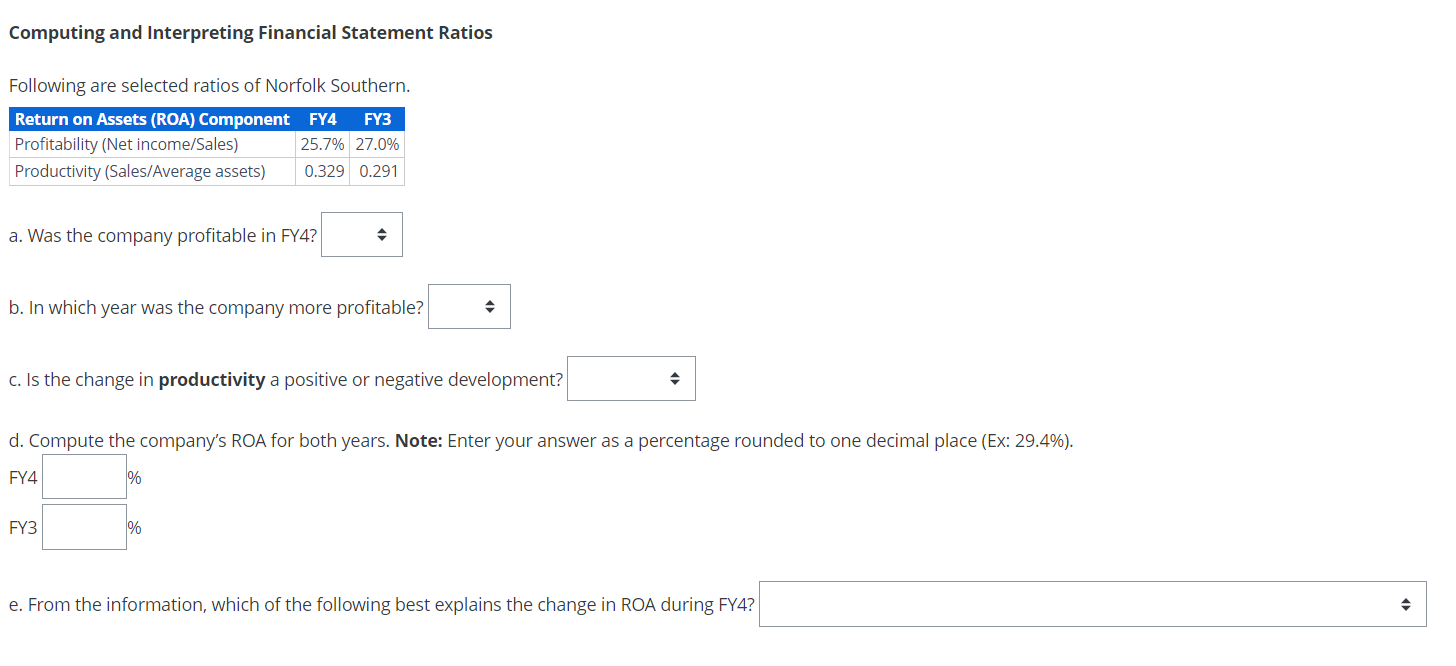Open the dropdown explaining the change in ROA

(x=1090, y=604)
